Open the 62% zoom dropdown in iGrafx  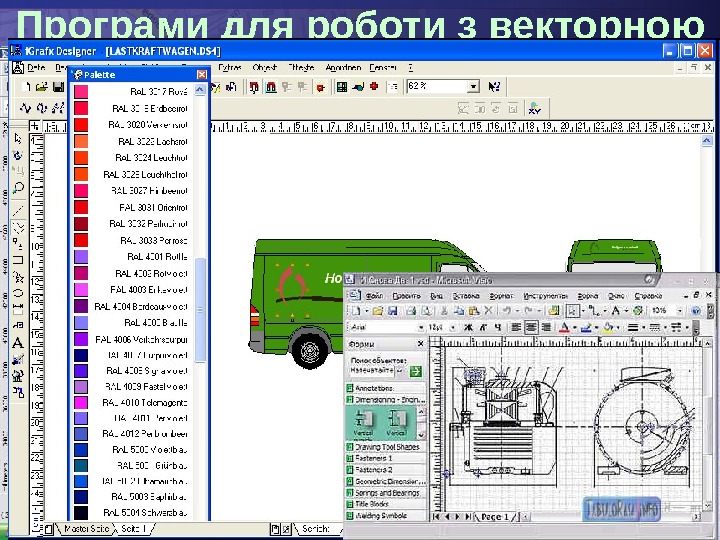pyautogui.click(x=473, y=86)
